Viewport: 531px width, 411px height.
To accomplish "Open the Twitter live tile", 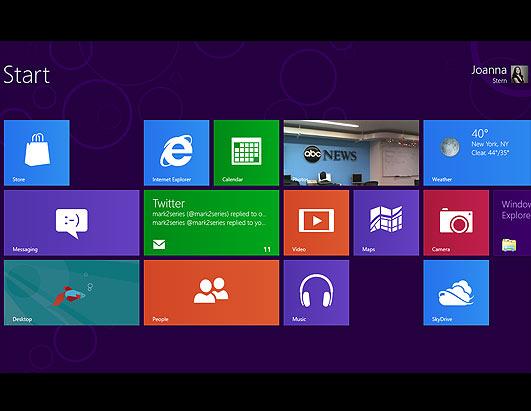I will coord(211,223).
